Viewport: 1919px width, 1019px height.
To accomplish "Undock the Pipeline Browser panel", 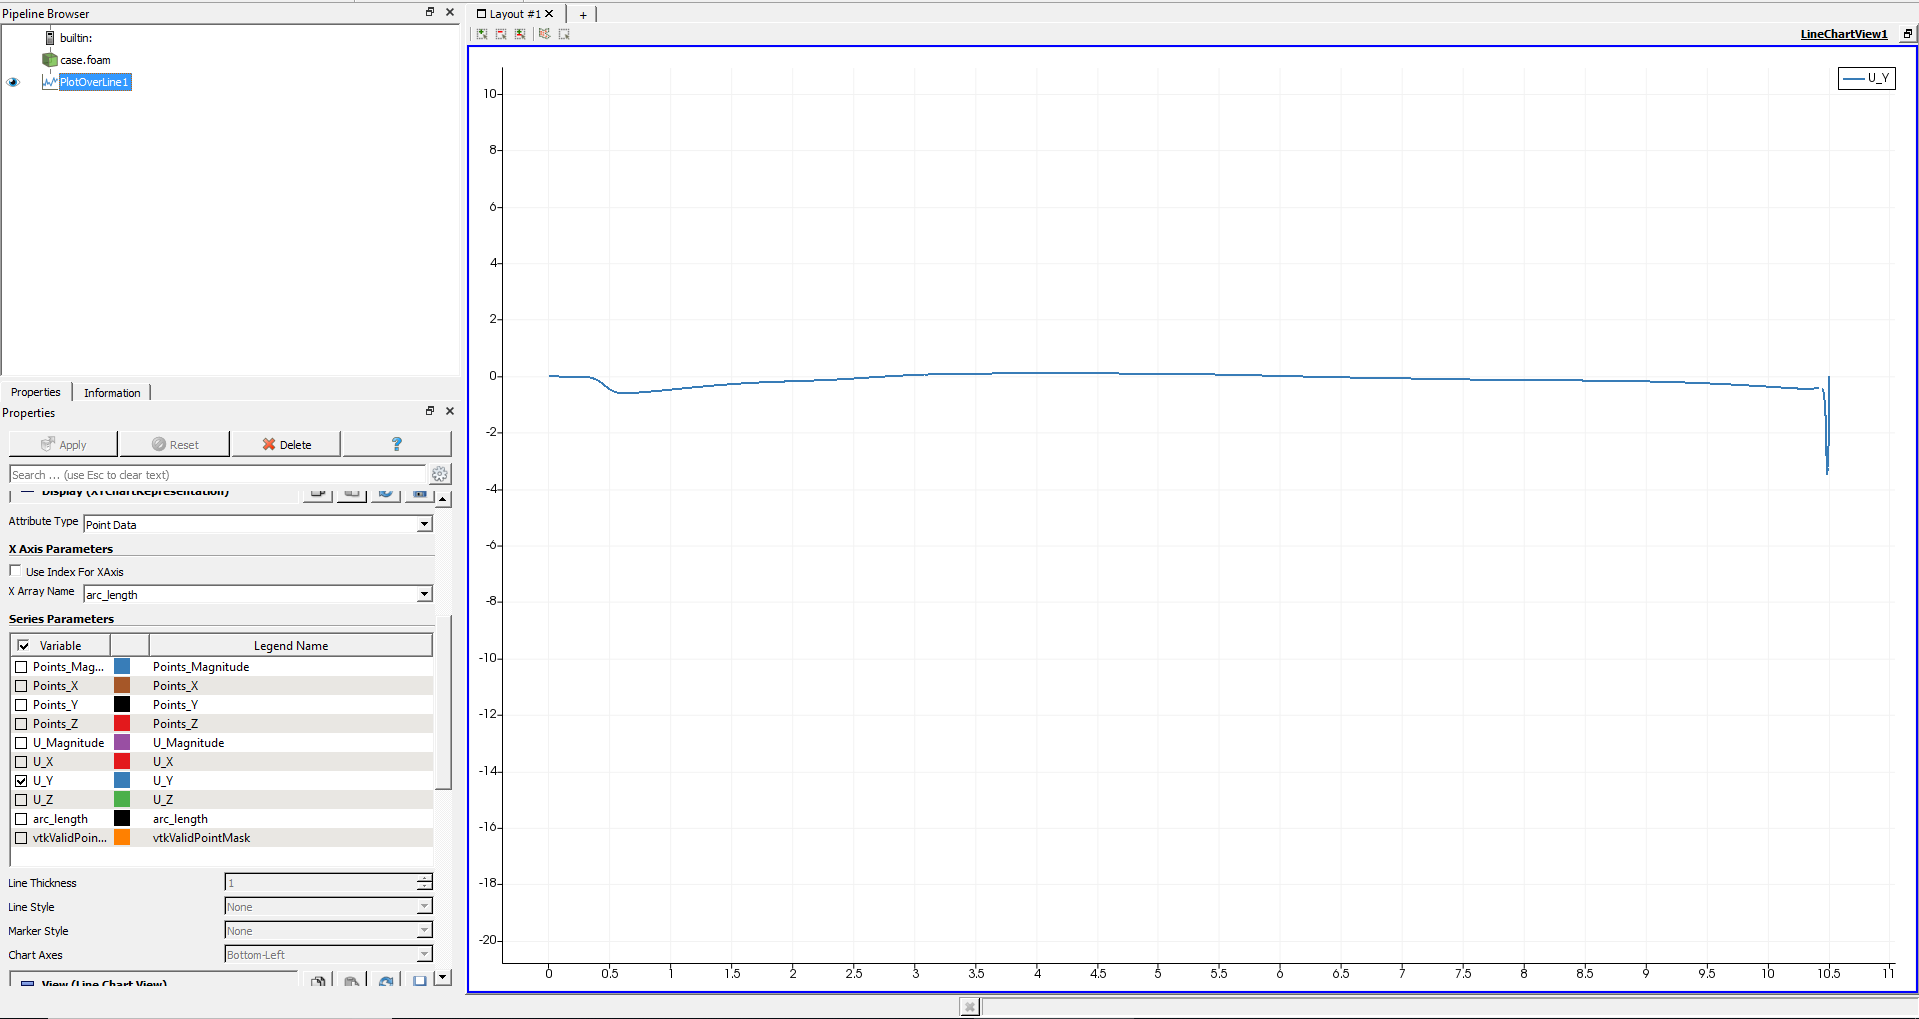I will tap(430, 12).
